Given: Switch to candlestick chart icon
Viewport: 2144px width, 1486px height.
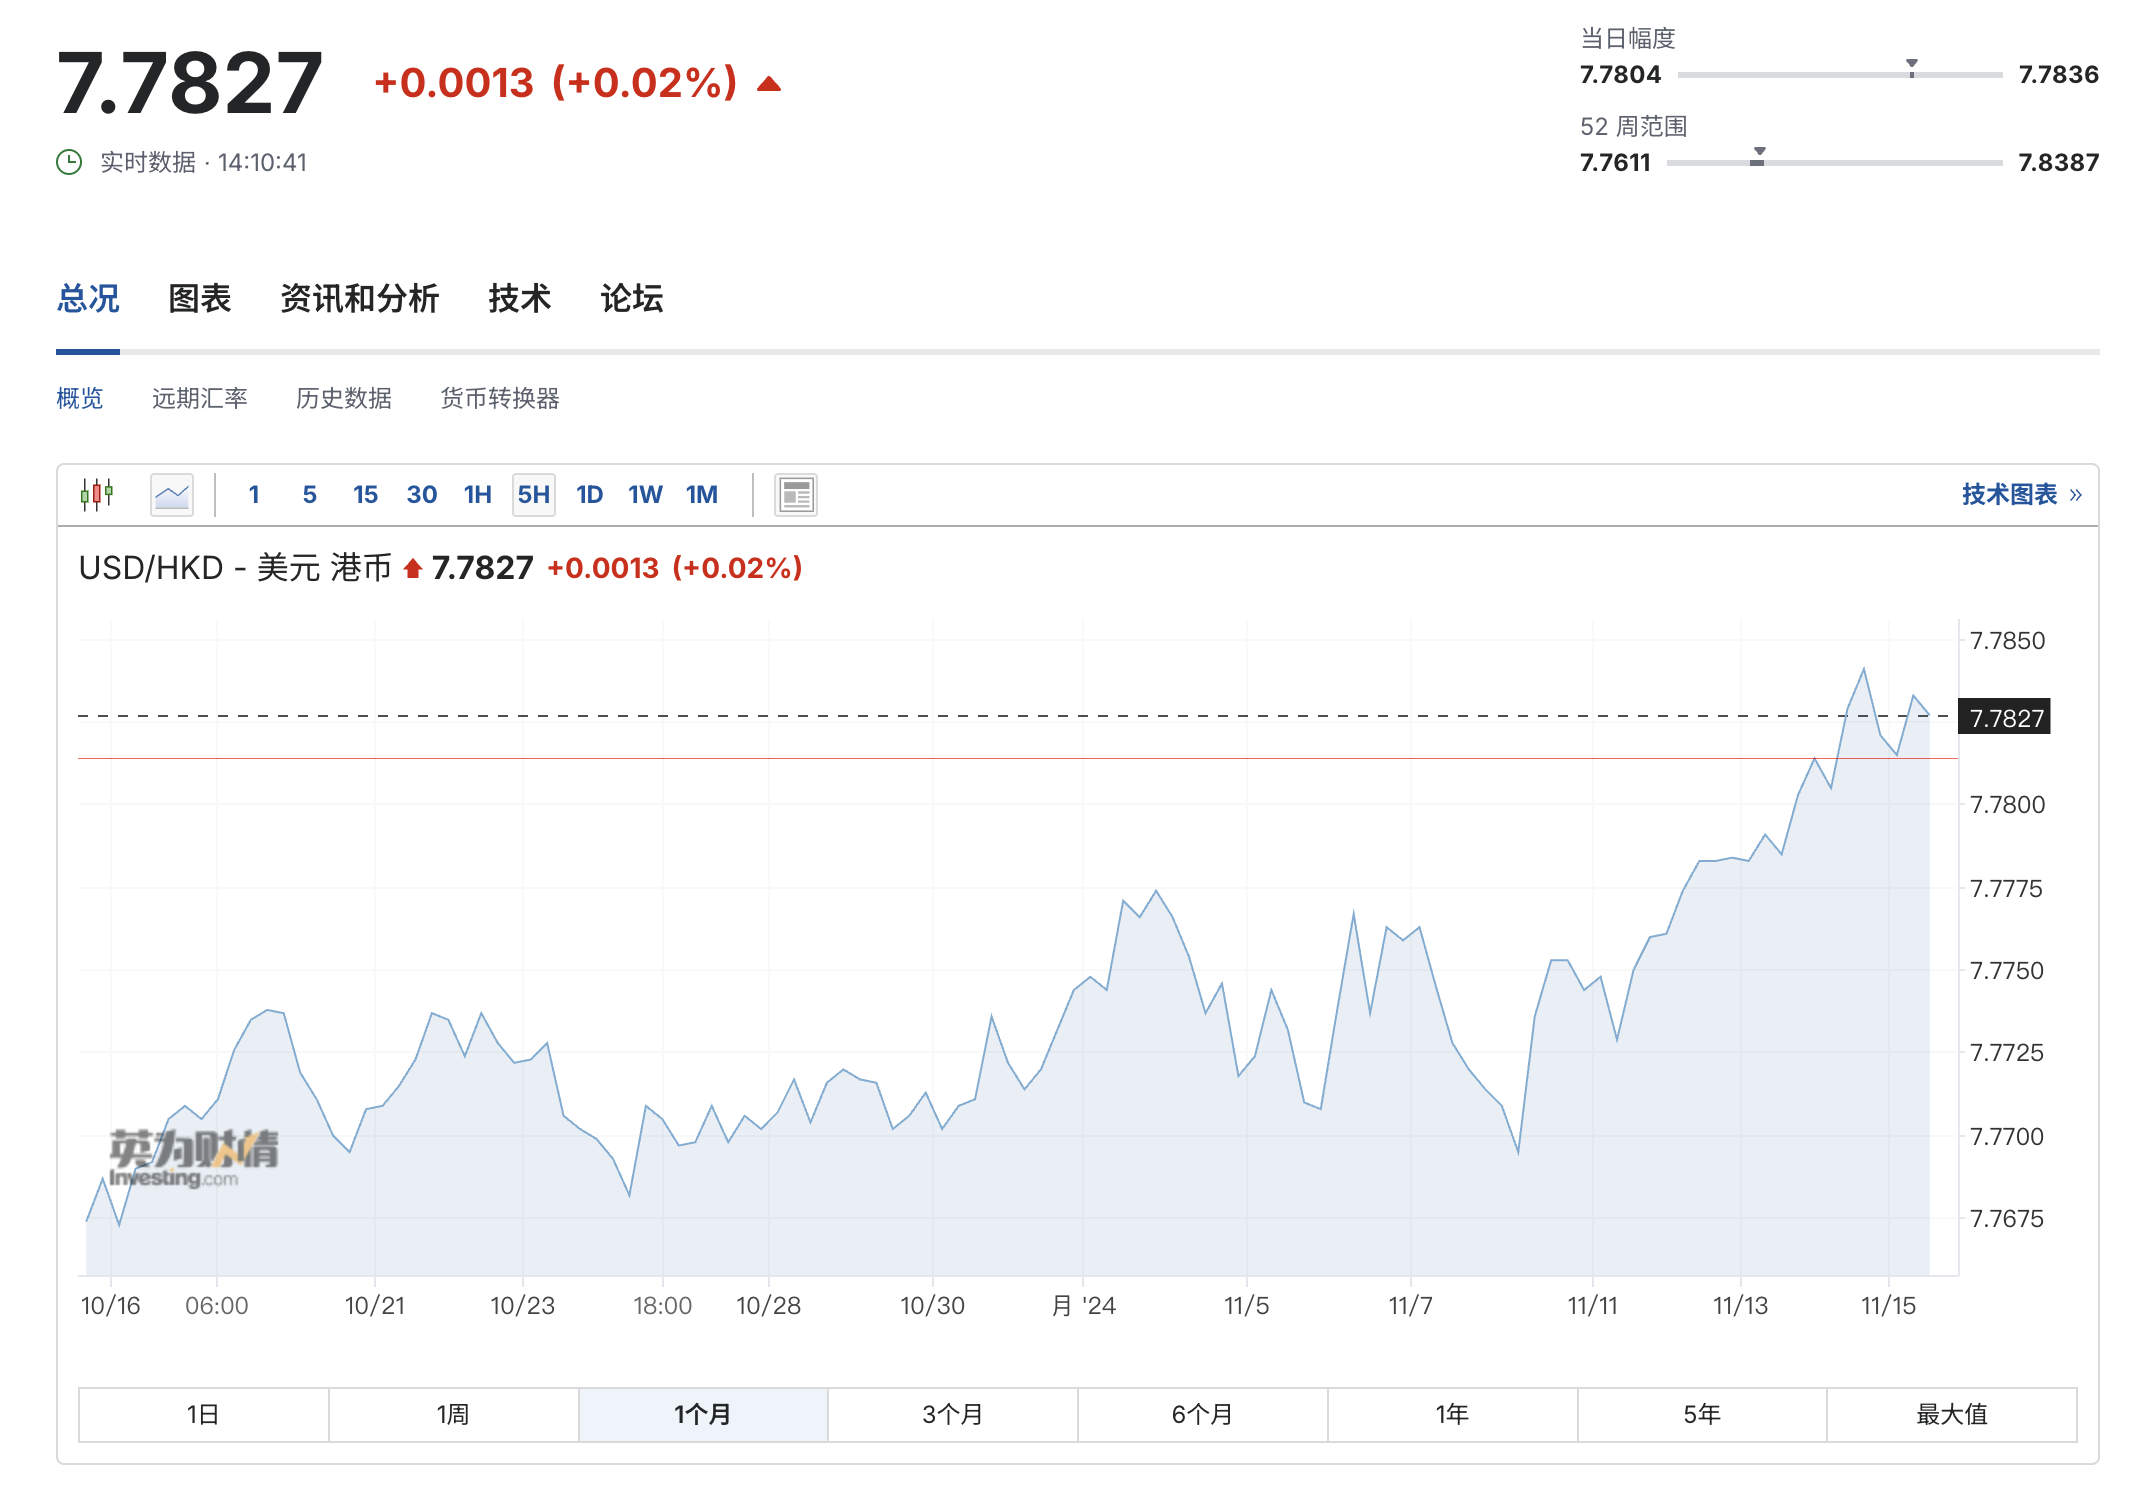Looking at the screenshot, I should 97,494.
